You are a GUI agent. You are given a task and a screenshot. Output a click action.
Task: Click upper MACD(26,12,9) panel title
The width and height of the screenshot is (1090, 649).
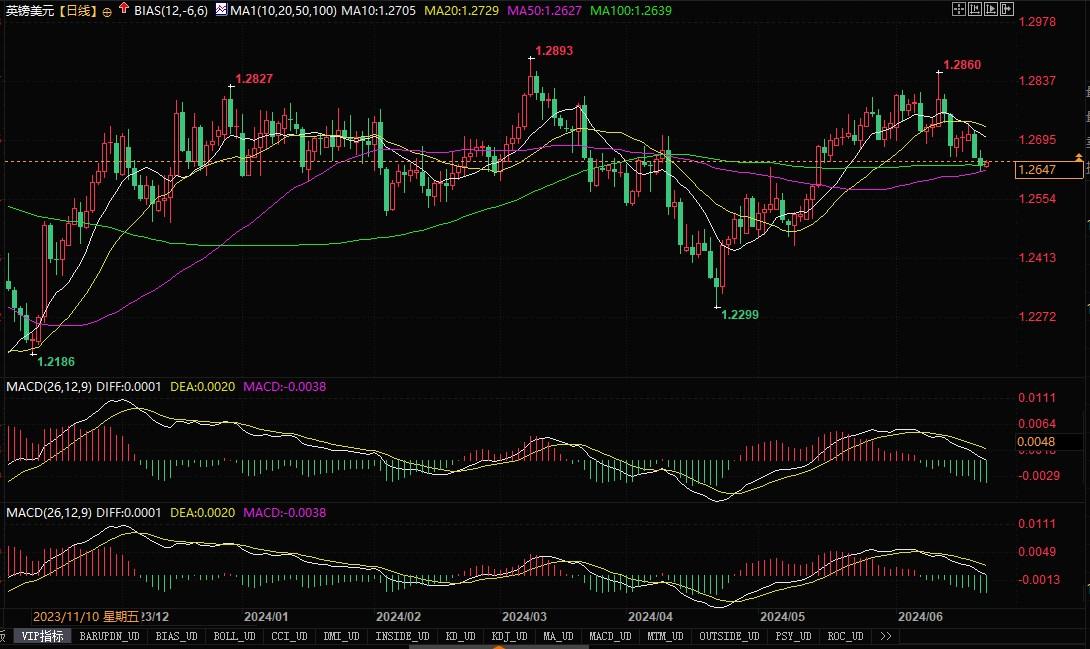(x=49, y=386)
